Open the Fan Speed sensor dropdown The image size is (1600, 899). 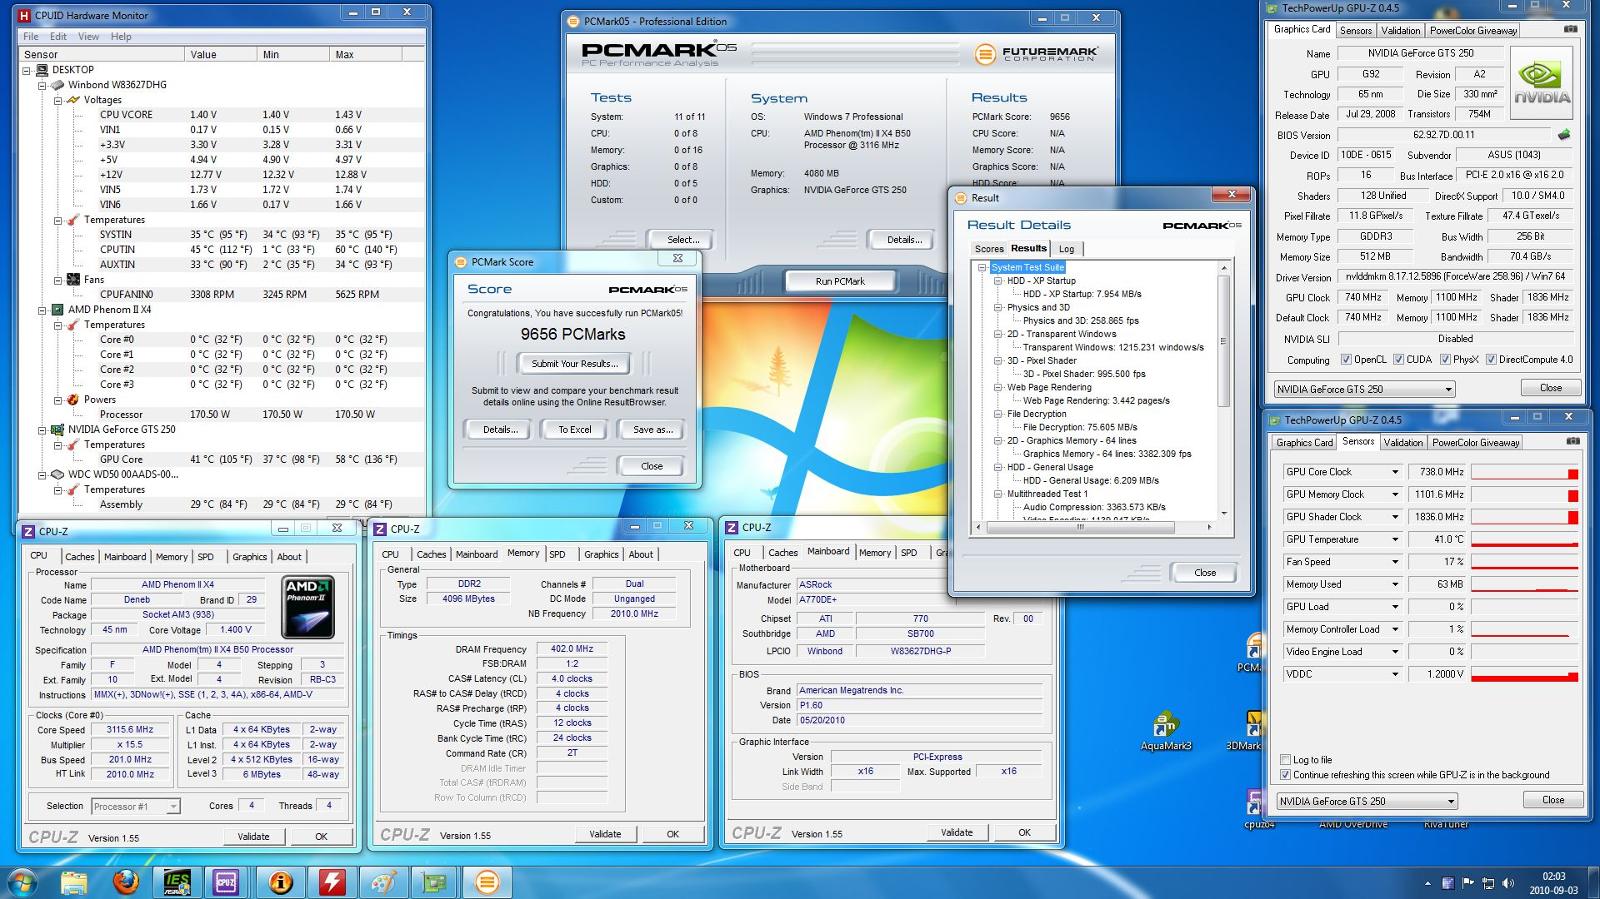(x=1395, y=562)
